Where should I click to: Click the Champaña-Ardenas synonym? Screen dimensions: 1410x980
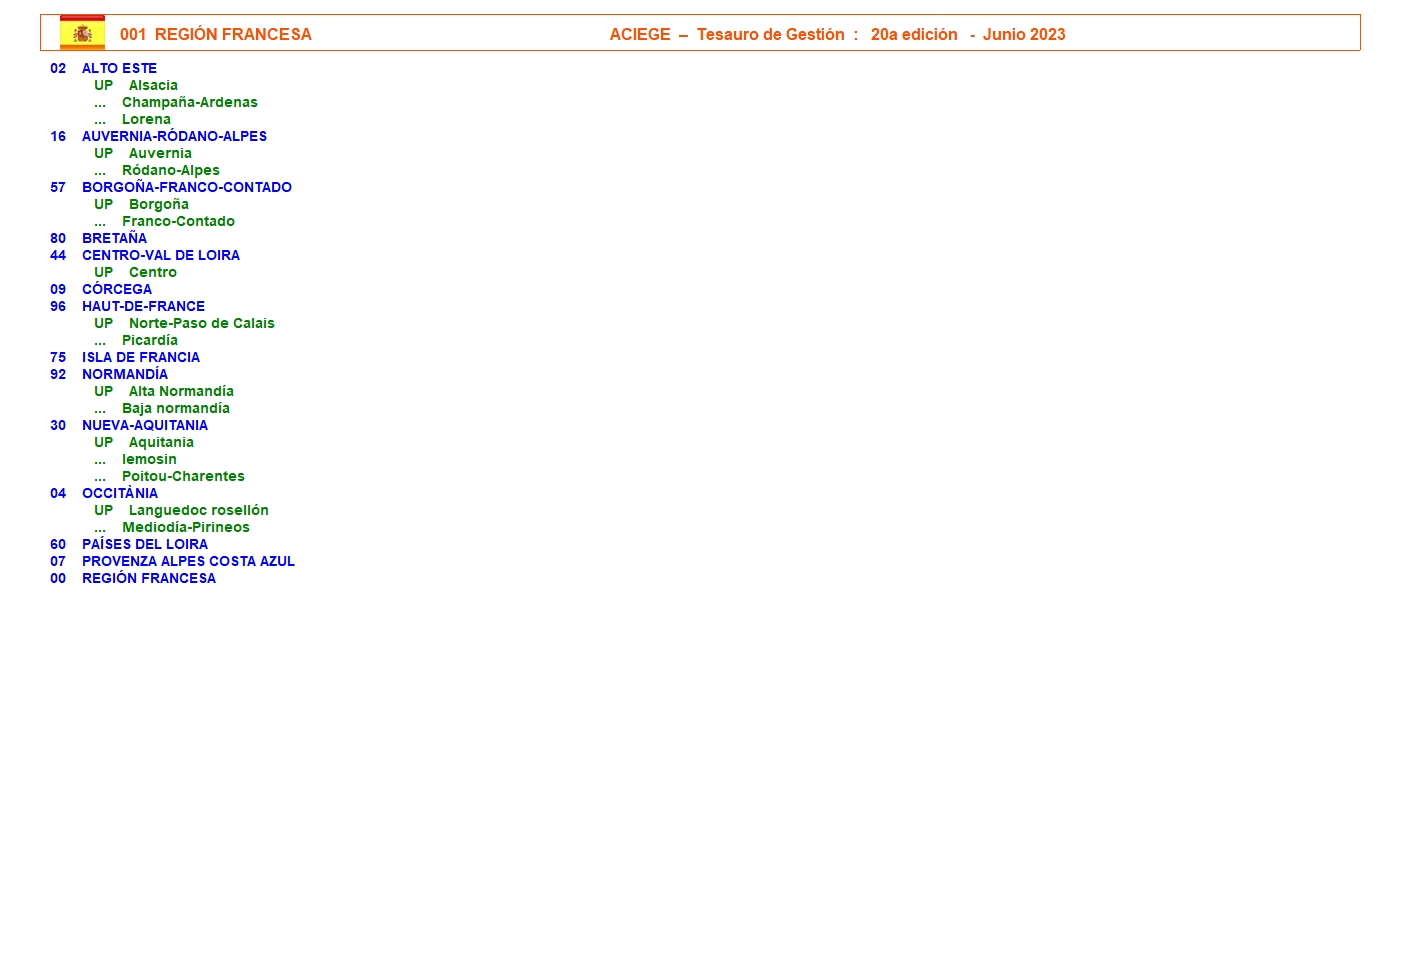[x=189, y=102]
